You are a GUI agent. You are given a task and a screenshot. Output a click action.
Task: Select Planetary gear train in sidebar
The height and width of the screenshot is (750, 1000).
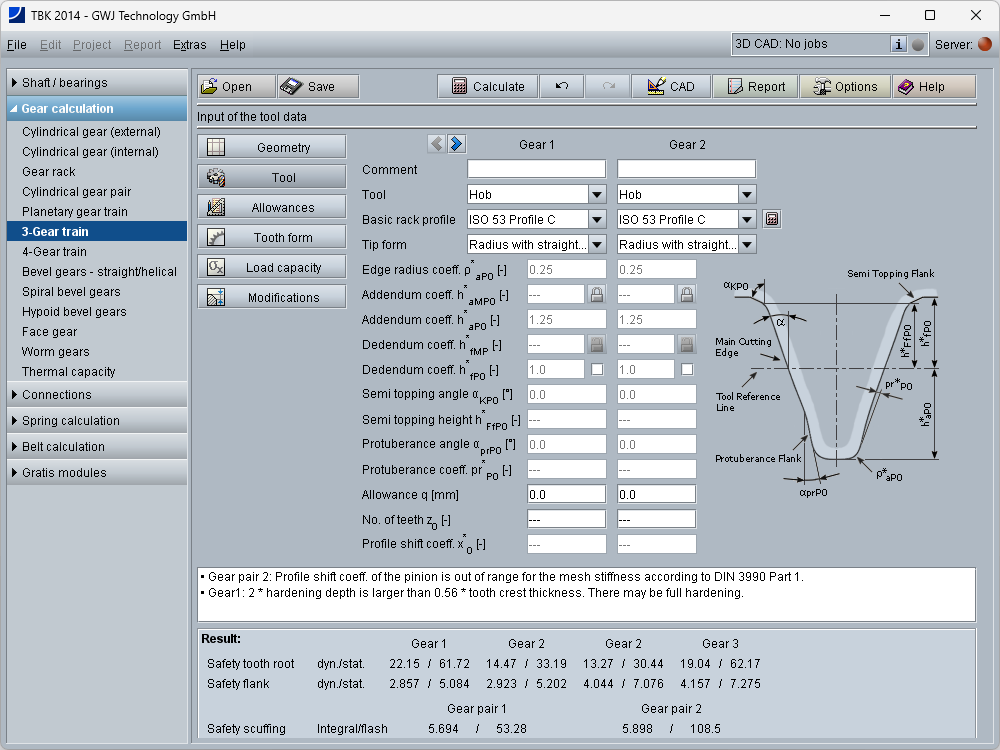[x=76, y=212]
